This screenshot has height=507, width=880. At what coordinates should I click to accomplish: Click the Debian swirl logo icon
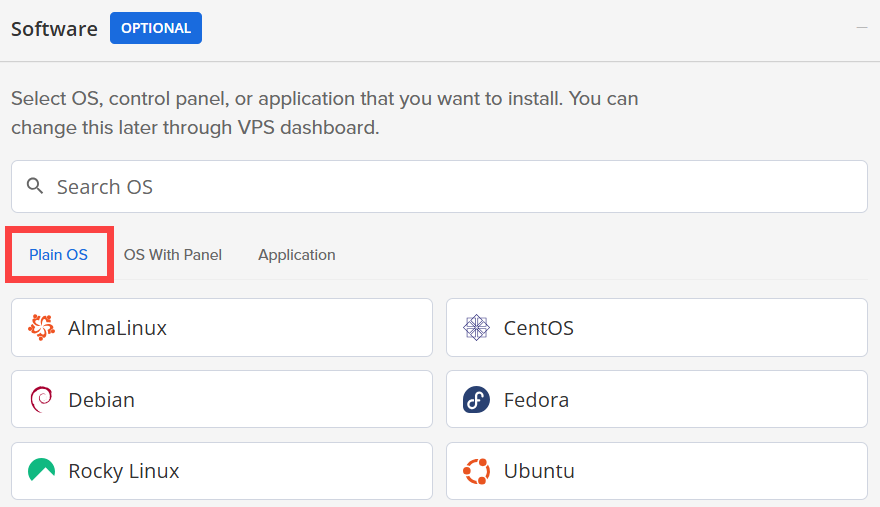41,400
